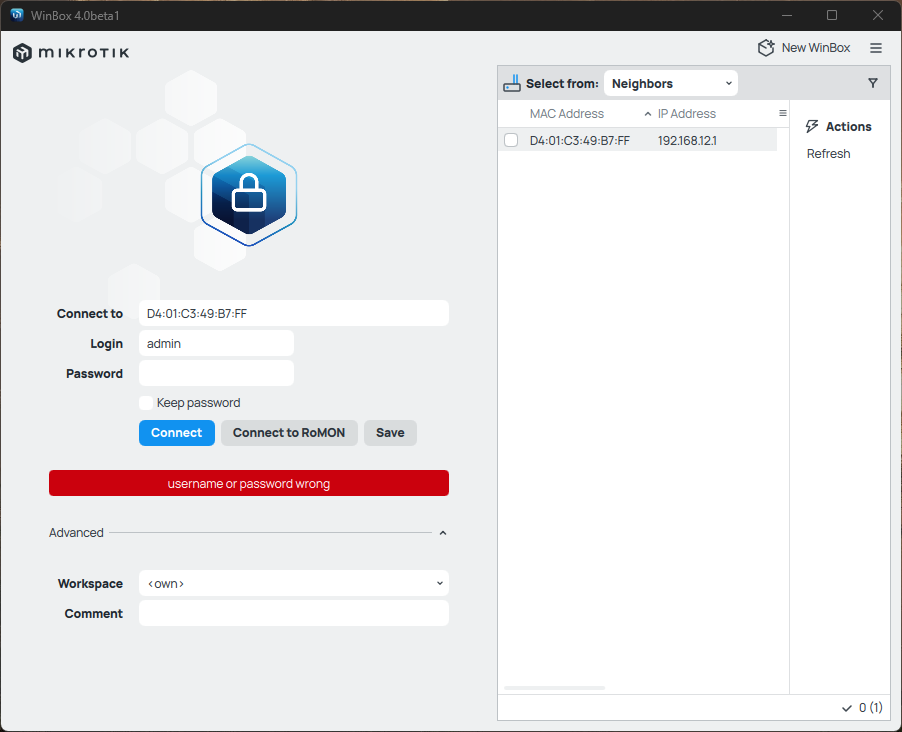Open the Workspace dropdown
This screenshot has height=732, width=902.
tap(293, 584)
